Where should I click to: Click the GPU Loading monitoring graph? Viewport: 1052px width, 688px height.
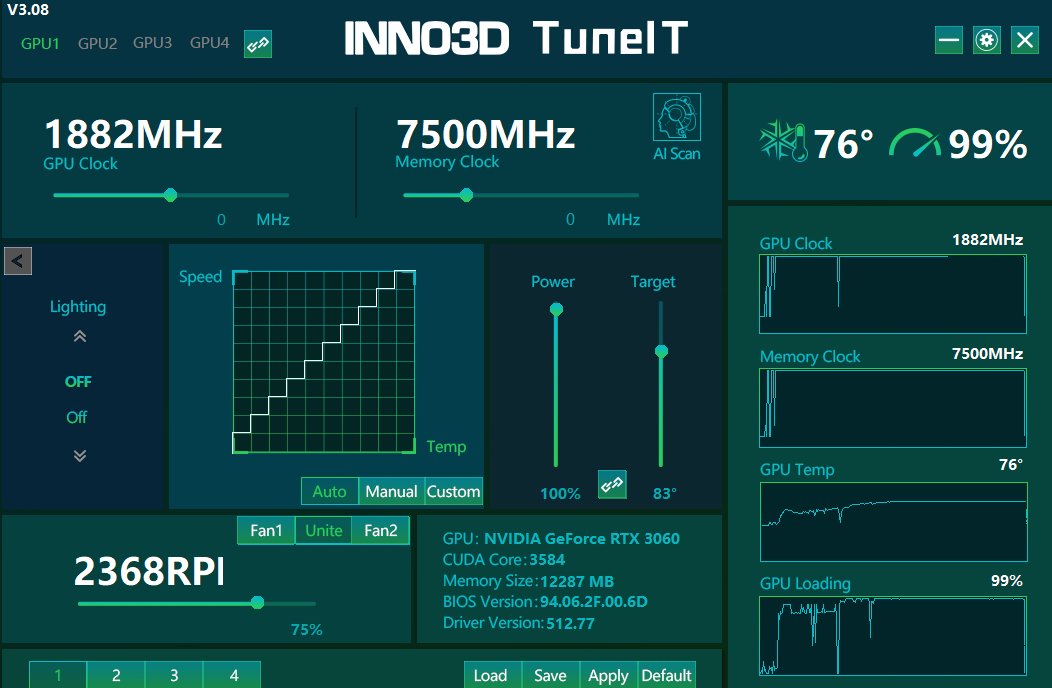892,636
